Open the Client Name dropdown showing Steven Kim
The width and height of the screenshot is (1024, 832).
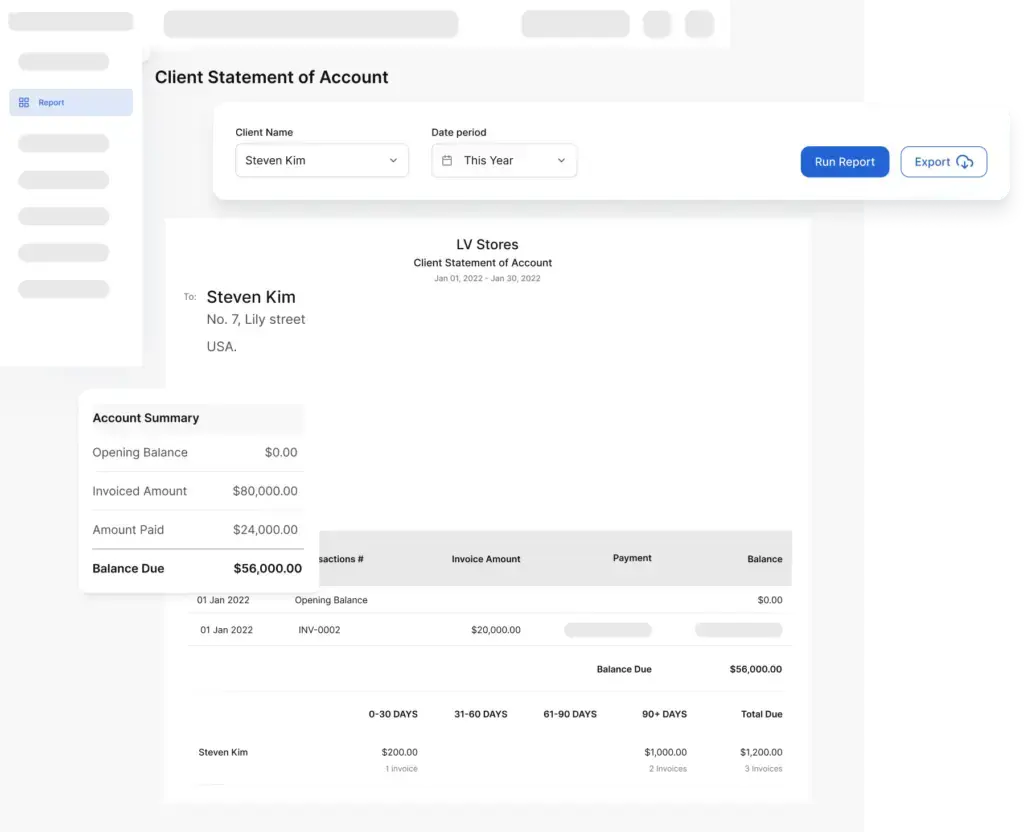(x=321, y=160)
